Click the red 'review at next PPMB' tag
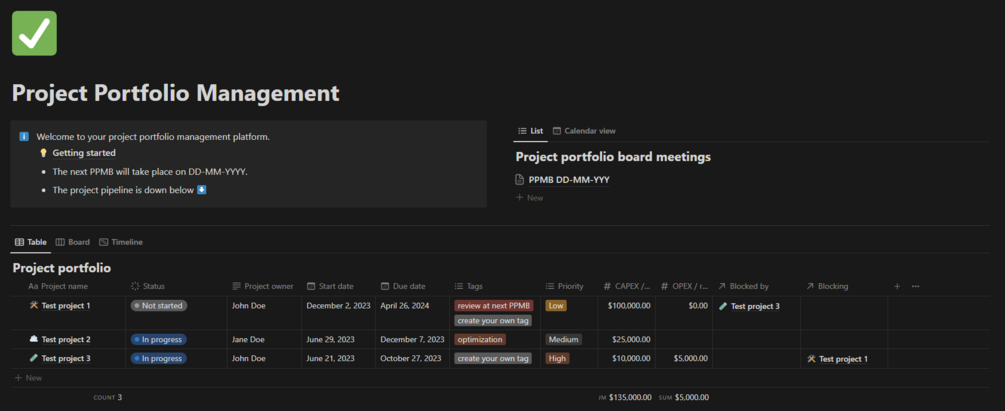 coord(493,306)
